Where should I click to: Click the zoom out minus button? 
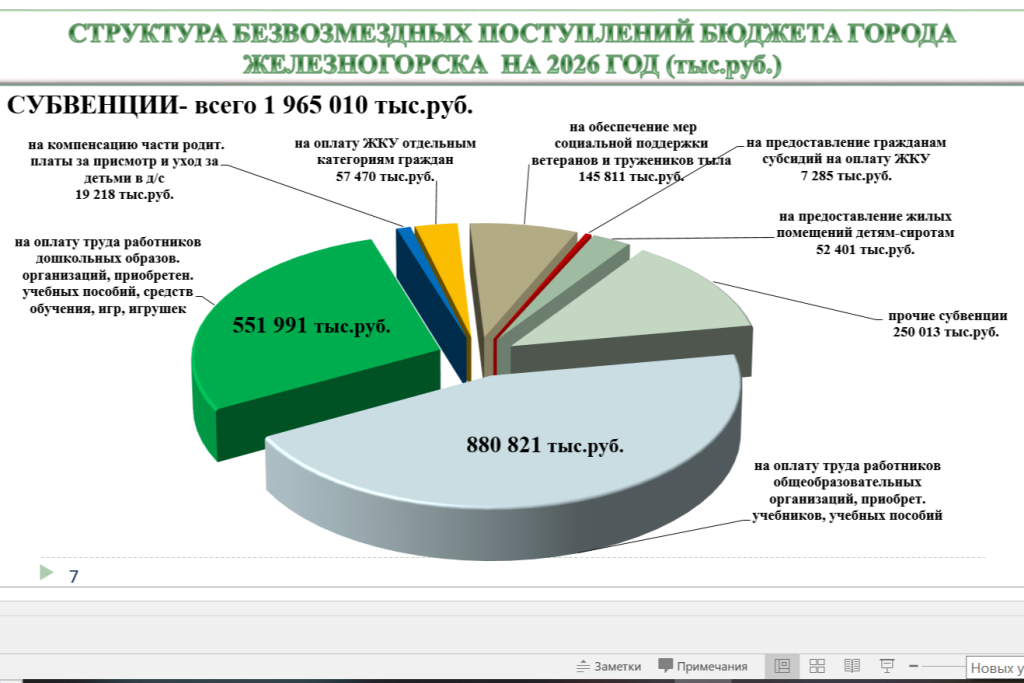tap(914, 666)
